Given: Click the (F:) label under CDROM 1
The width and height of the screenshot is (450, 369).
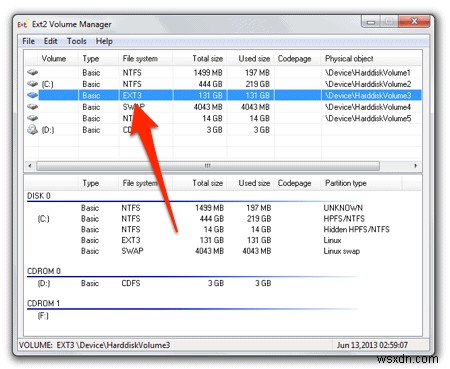Looking at the screenshot, I should coord(43,315).
